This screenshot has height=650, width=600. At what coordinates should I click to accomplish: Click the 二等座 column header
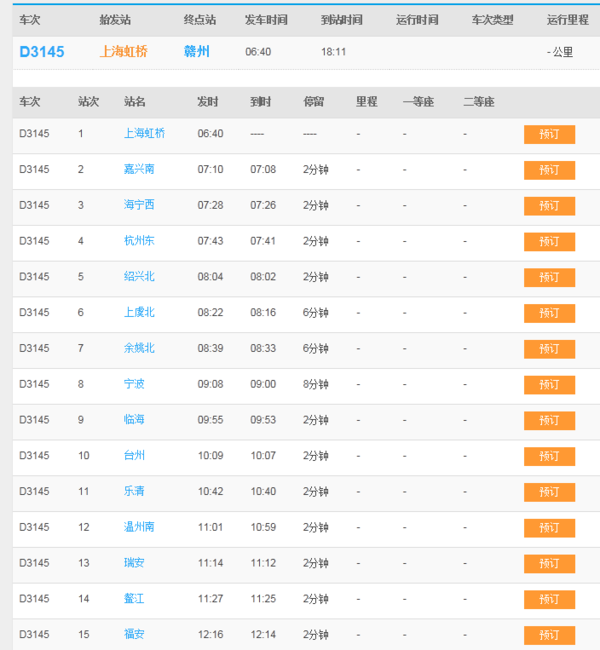[478, 102]
